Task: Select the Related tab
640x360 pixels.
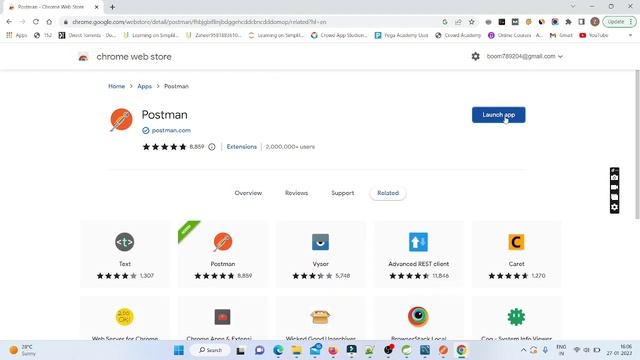Action: click(x=388, y=193)
